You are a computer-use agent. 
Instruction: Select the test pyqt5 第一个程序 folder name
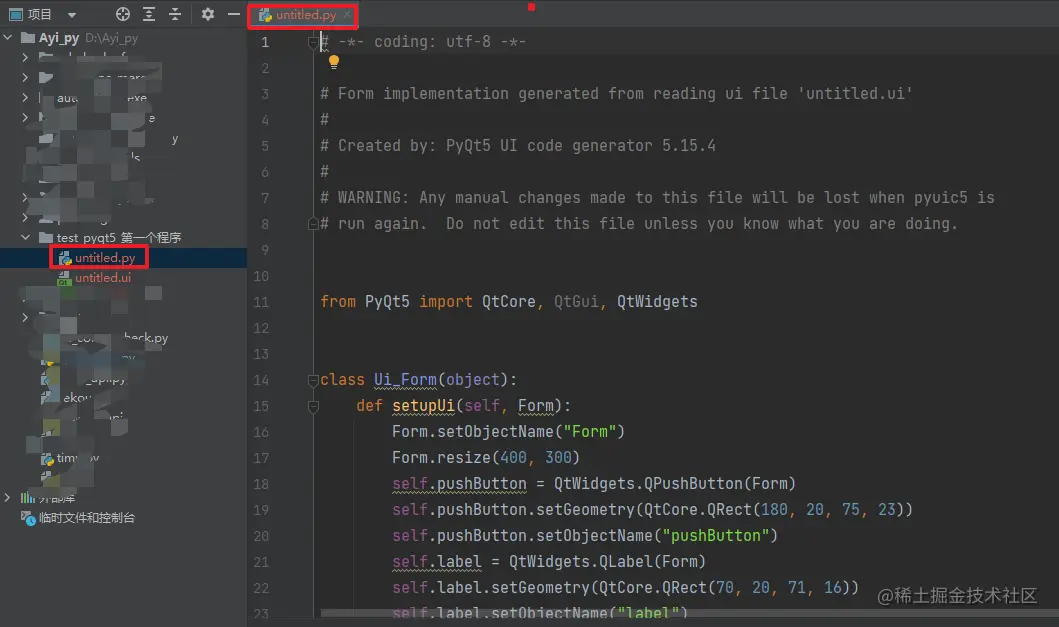[x=118, y=238]
